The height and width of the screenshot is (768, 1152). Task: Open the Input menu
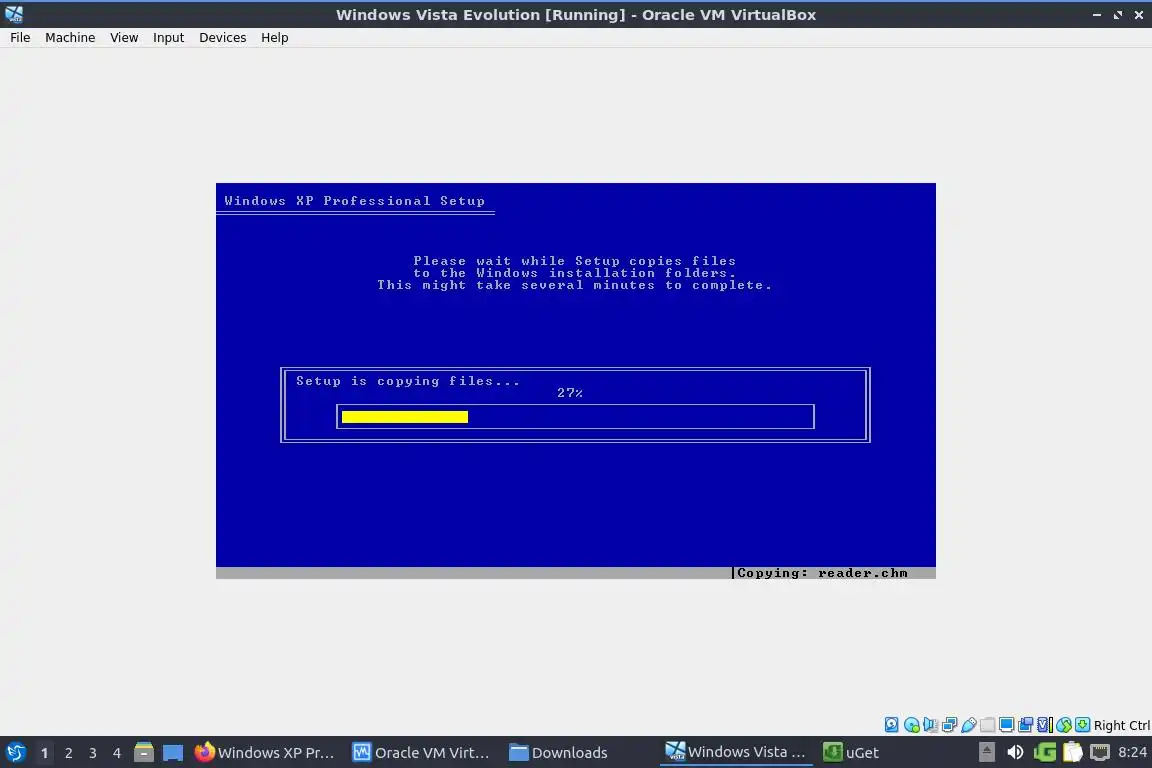coord(168,37)
